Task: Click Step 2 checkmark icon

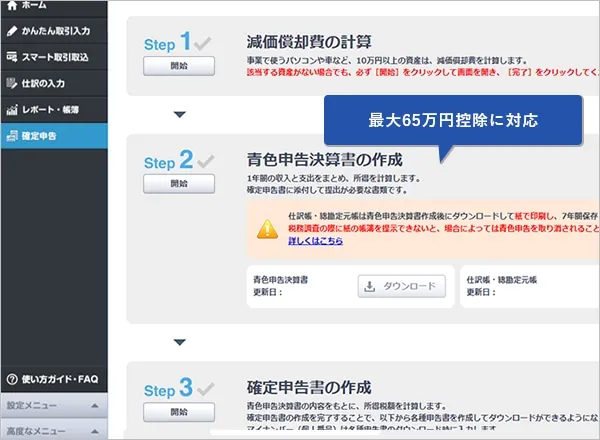Action: coord(206,161)
